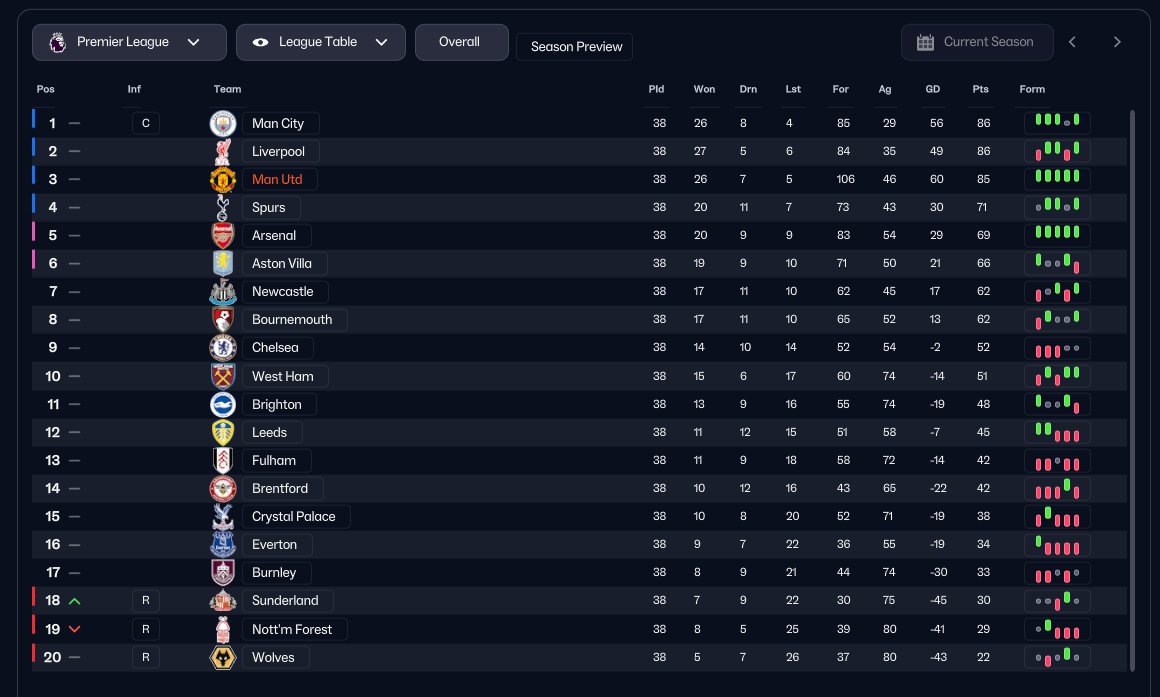The image size is (1160, 697).
Task: Open the Crystal Palace team link
Action: tap(293, 516)
